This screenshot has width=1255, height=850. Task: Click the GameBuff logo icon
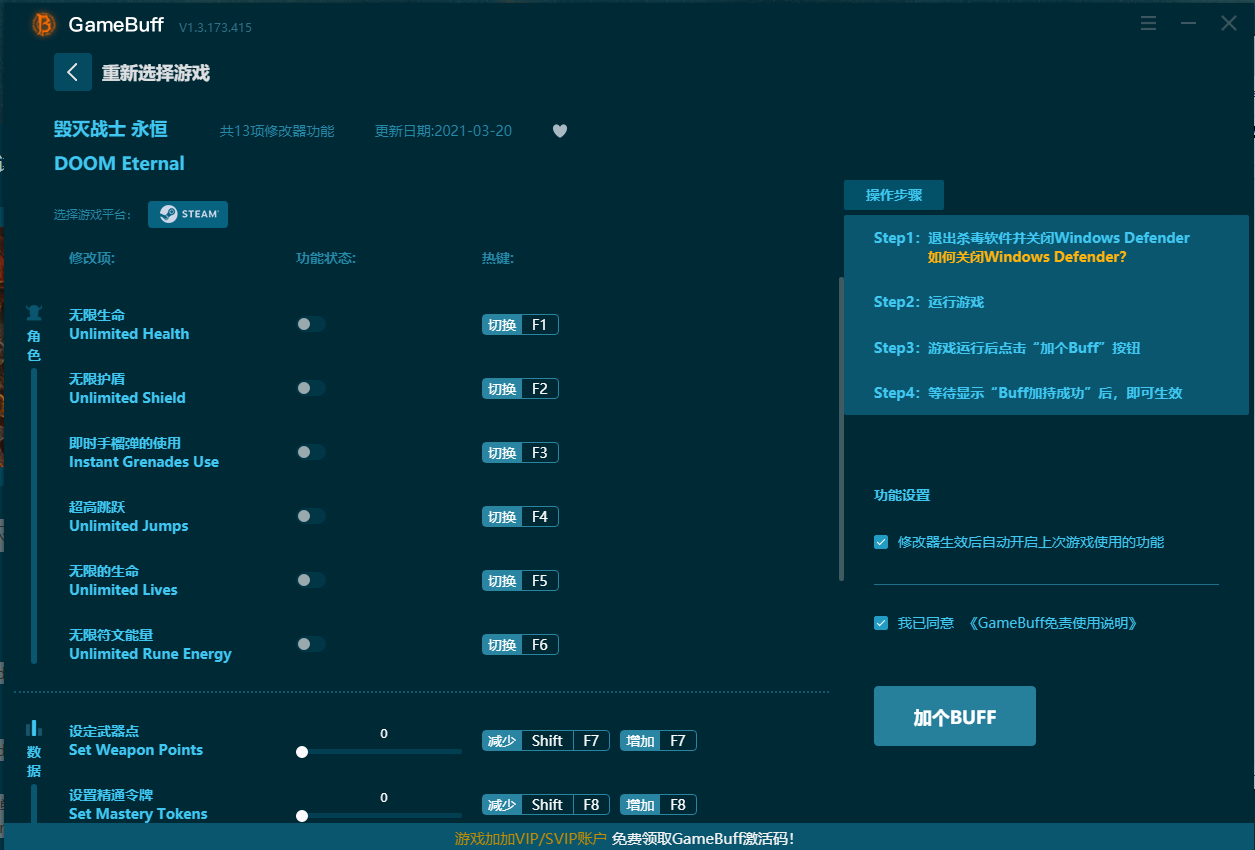coord(43,24)
